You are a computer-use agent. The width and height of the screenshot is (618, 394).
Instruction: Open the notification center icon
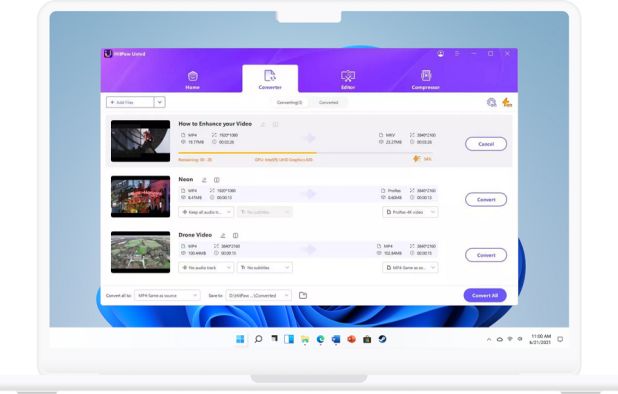pyautogui.click(x=560, y=339)
